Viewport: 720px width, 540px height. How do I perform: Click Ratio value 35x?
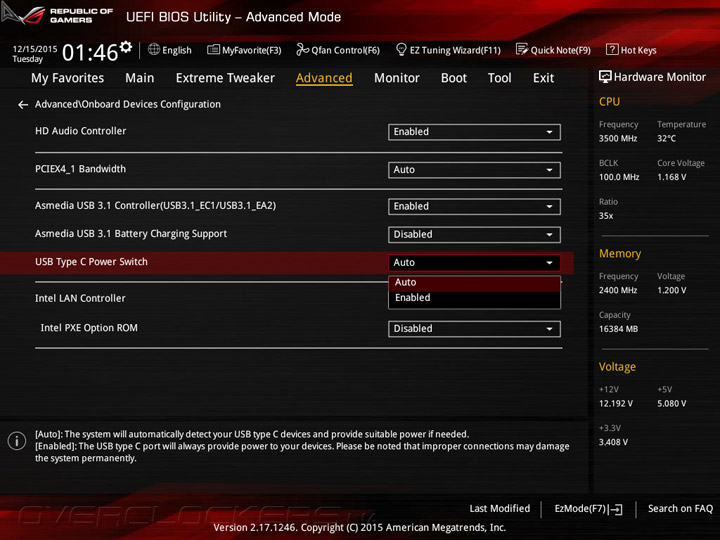point(606,216)
